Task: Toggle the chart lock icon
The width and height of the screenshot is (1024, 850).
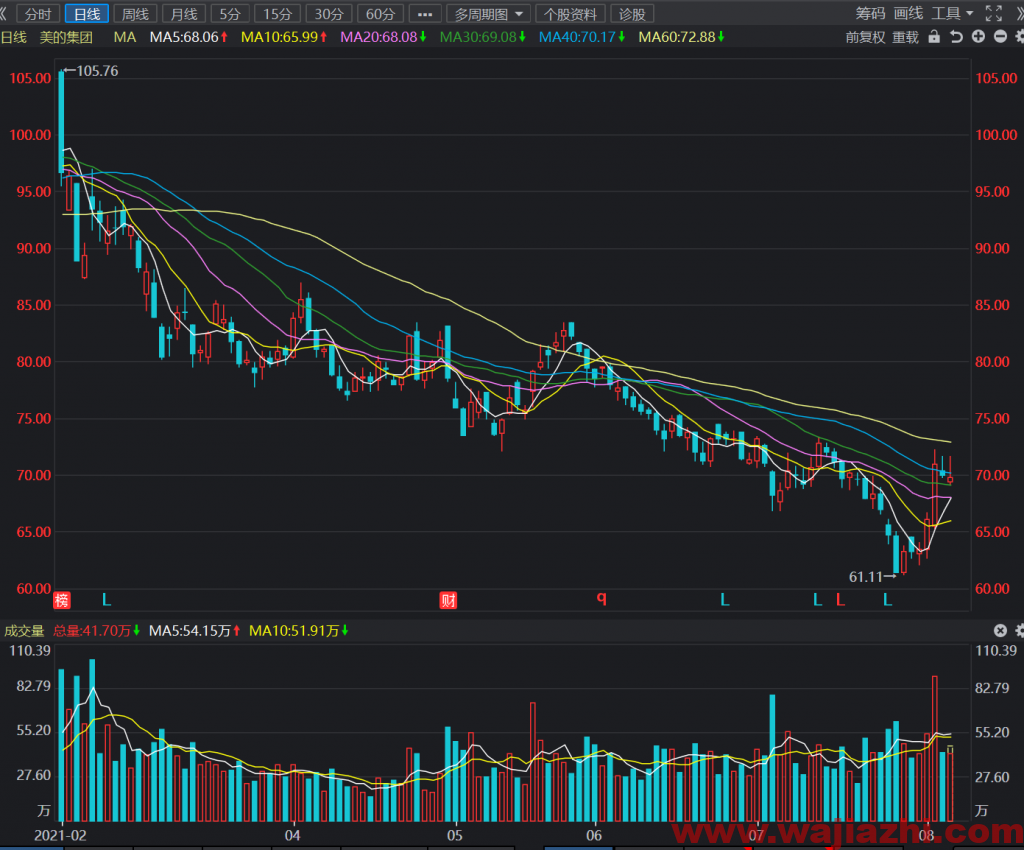Action: pos(934,37)
